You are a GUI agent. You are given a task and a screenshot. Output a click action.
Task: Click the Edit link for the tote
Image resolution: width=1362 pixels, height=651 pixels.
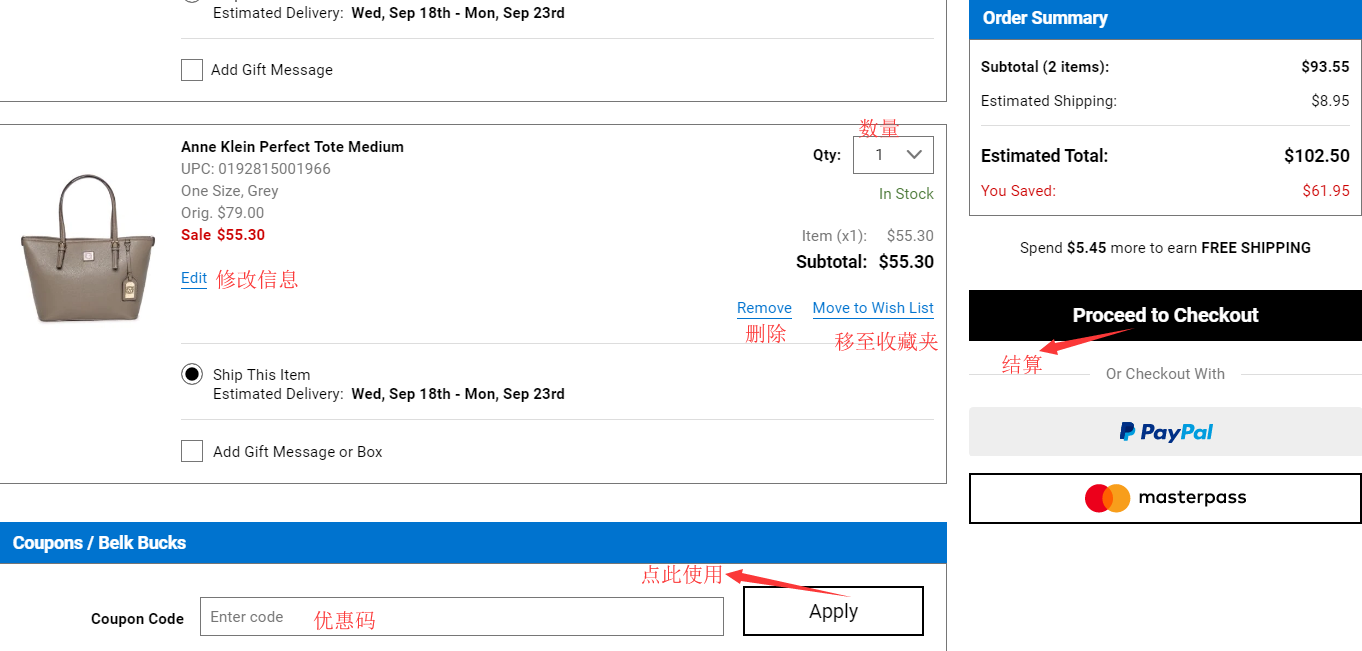tap(194, 279)
